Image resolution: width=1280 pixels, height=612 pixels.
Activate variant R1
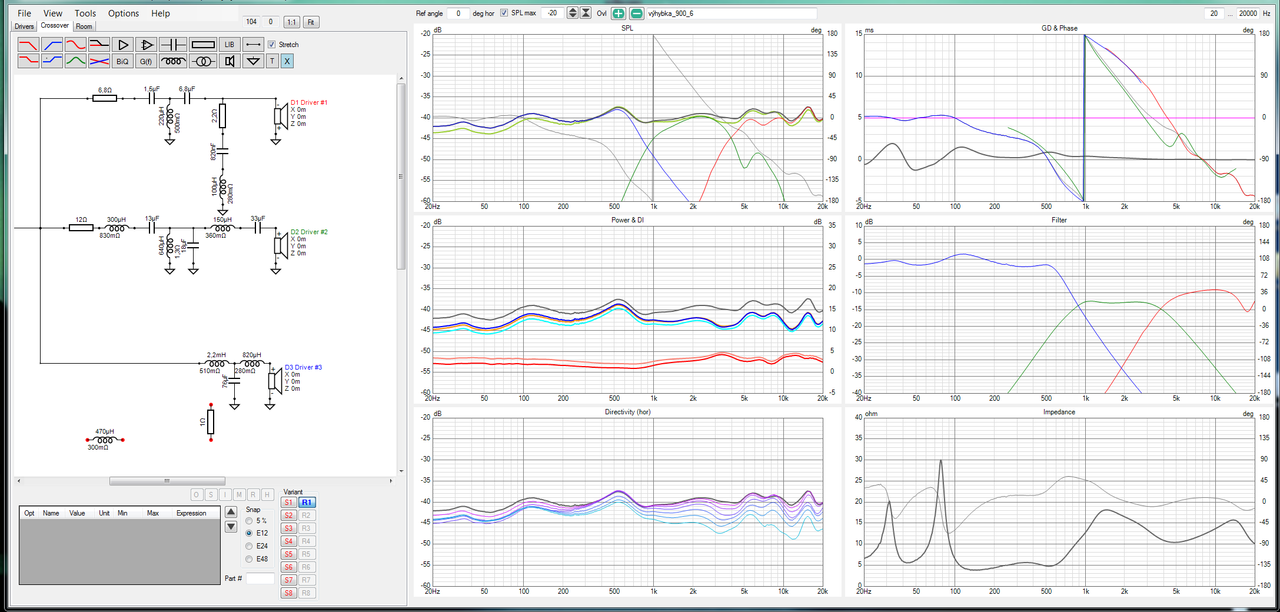pos(307,502)
